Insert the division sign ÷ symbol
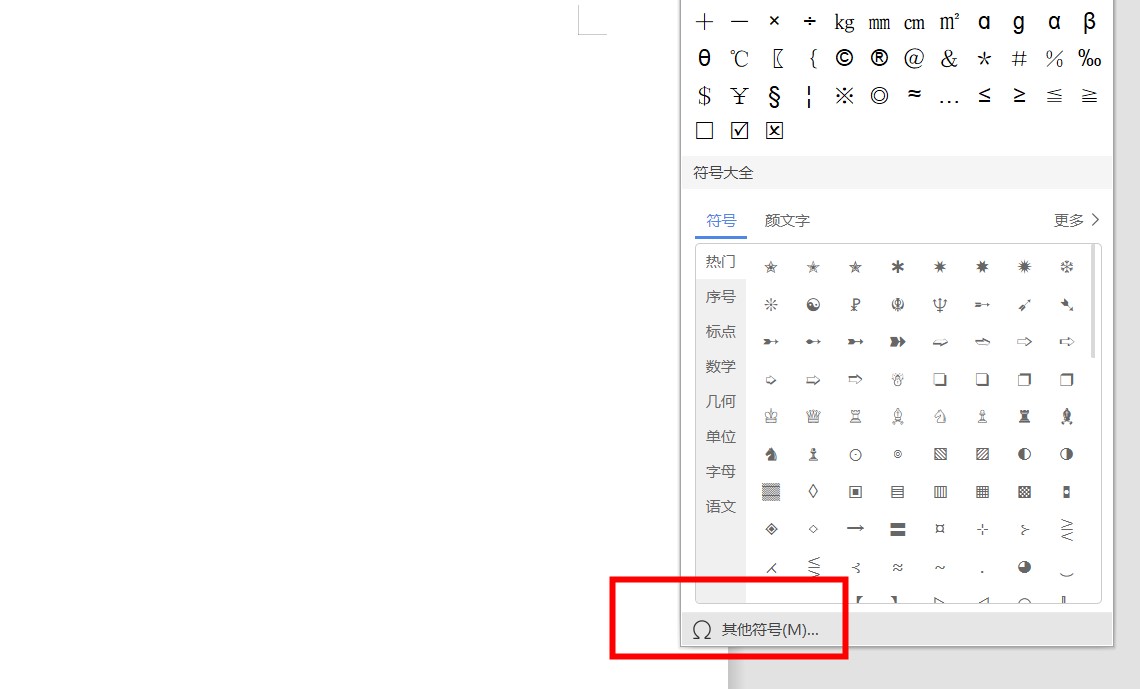 point(809,22)
